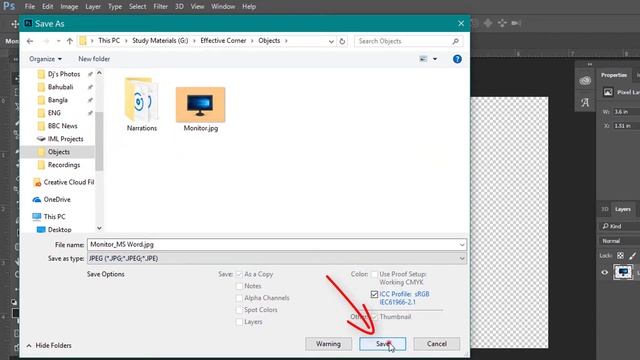Toggle the Spot Colors checkbox
The image size is (640, 360).
[239, 310]
